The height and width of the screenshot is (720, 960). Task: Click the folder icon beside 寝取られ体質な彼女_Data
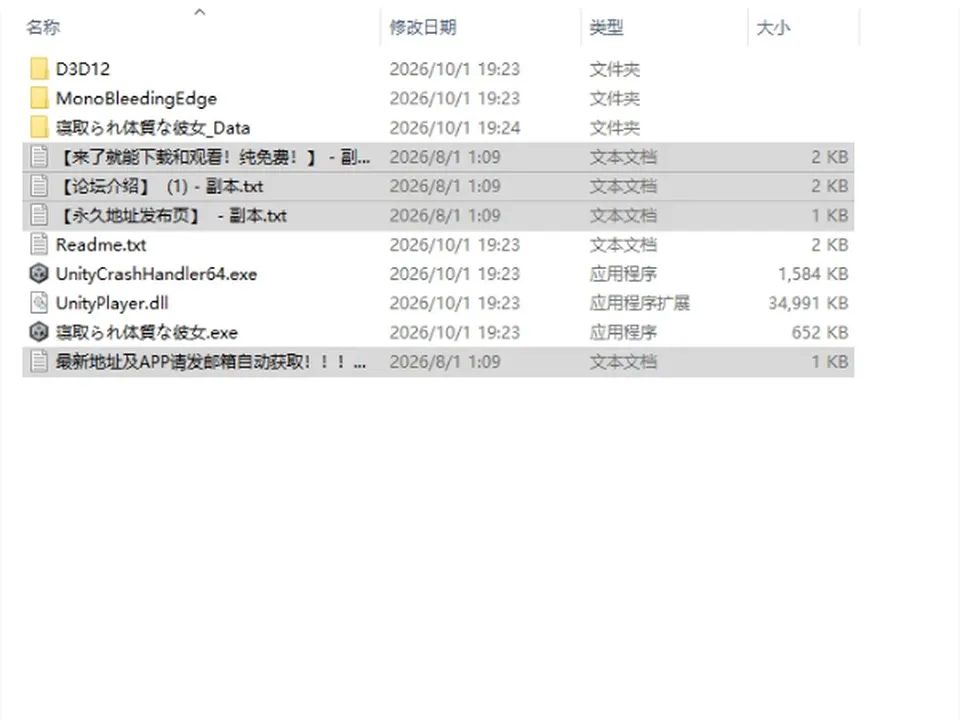click(39, 127)
